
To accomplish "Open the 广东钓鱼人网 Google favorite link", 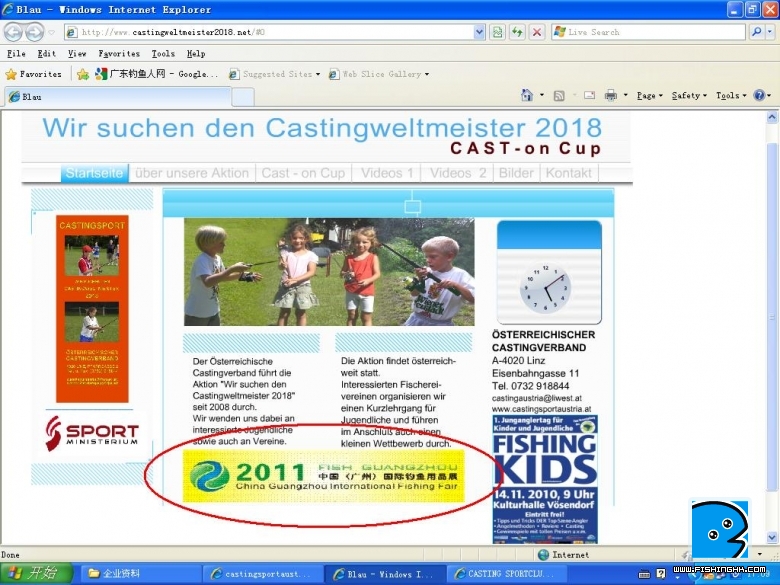I will click(x=157, y=74).
